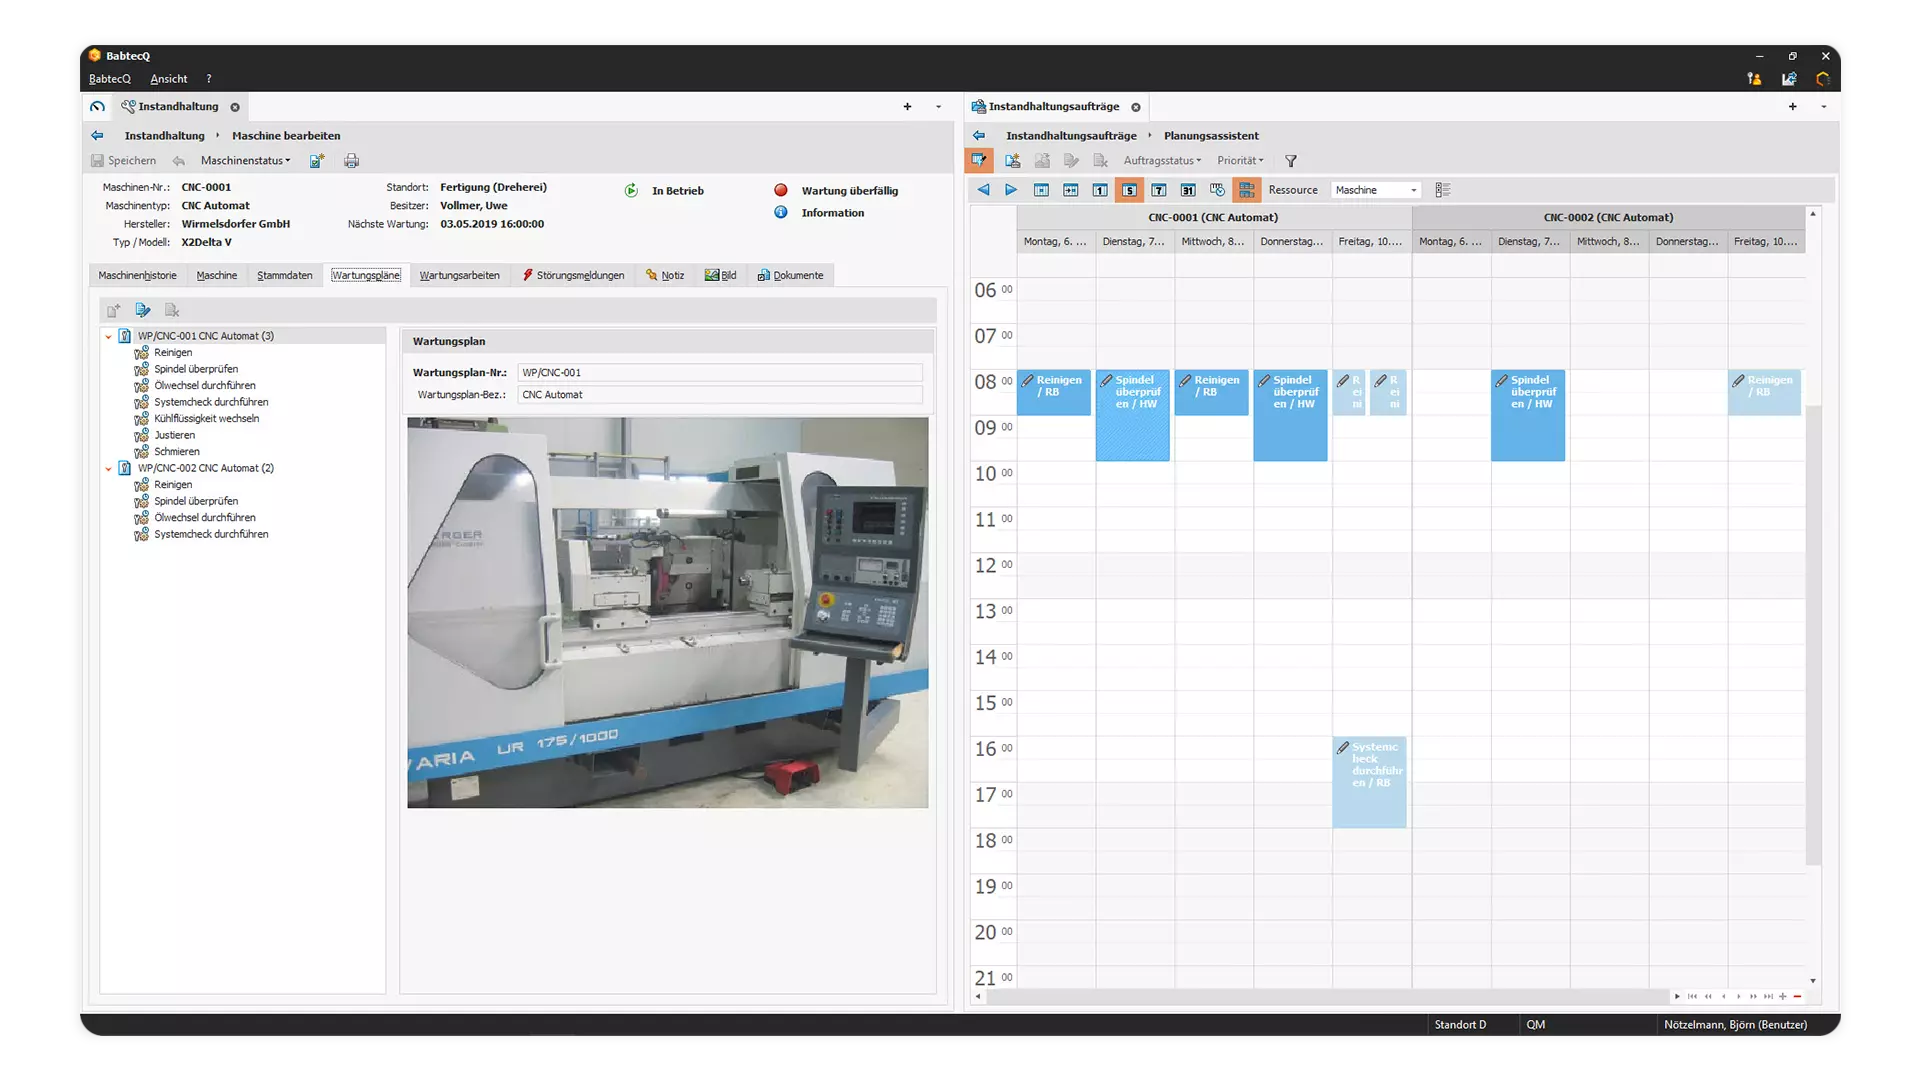Open the Störungsmeldungen tab
The height and width of the screenshot is (1080, 1920).
[573, 275]
